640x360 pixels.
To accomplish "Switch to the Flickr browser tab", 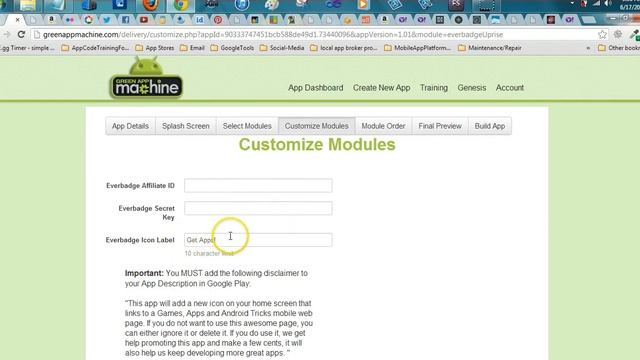I will click(70, 20).
